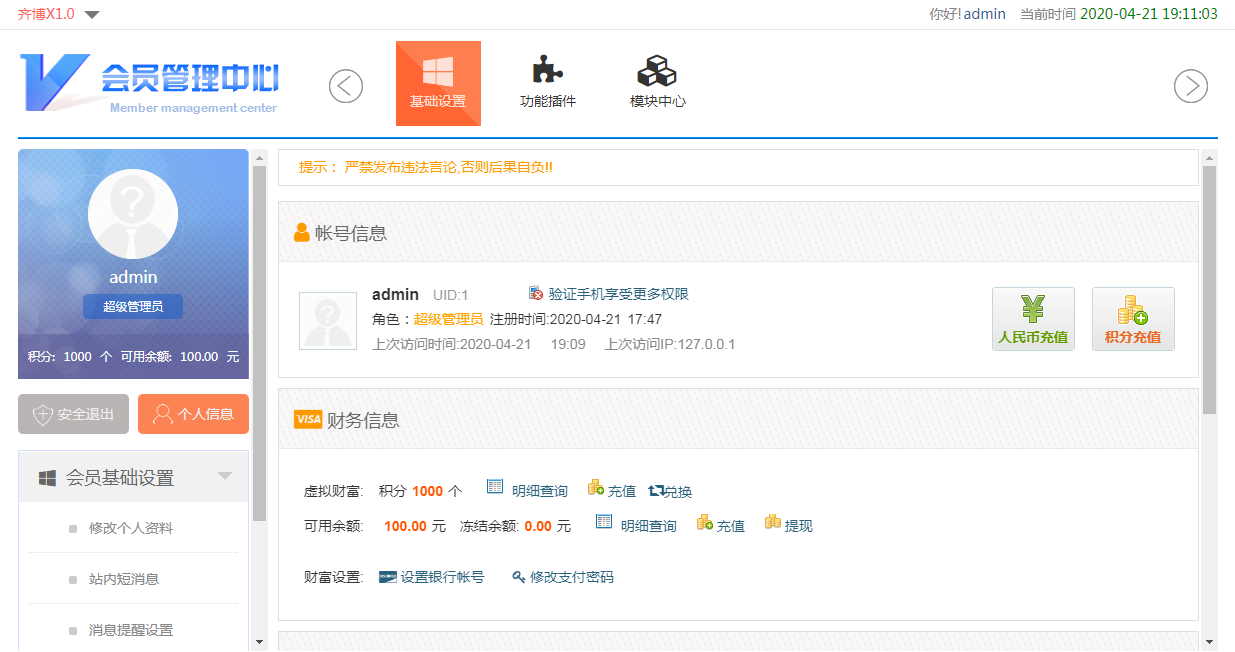Open the 功能插件 puzzle icon
The height and width of the screenshot is (652, 1235).
[x=547, y=83]
